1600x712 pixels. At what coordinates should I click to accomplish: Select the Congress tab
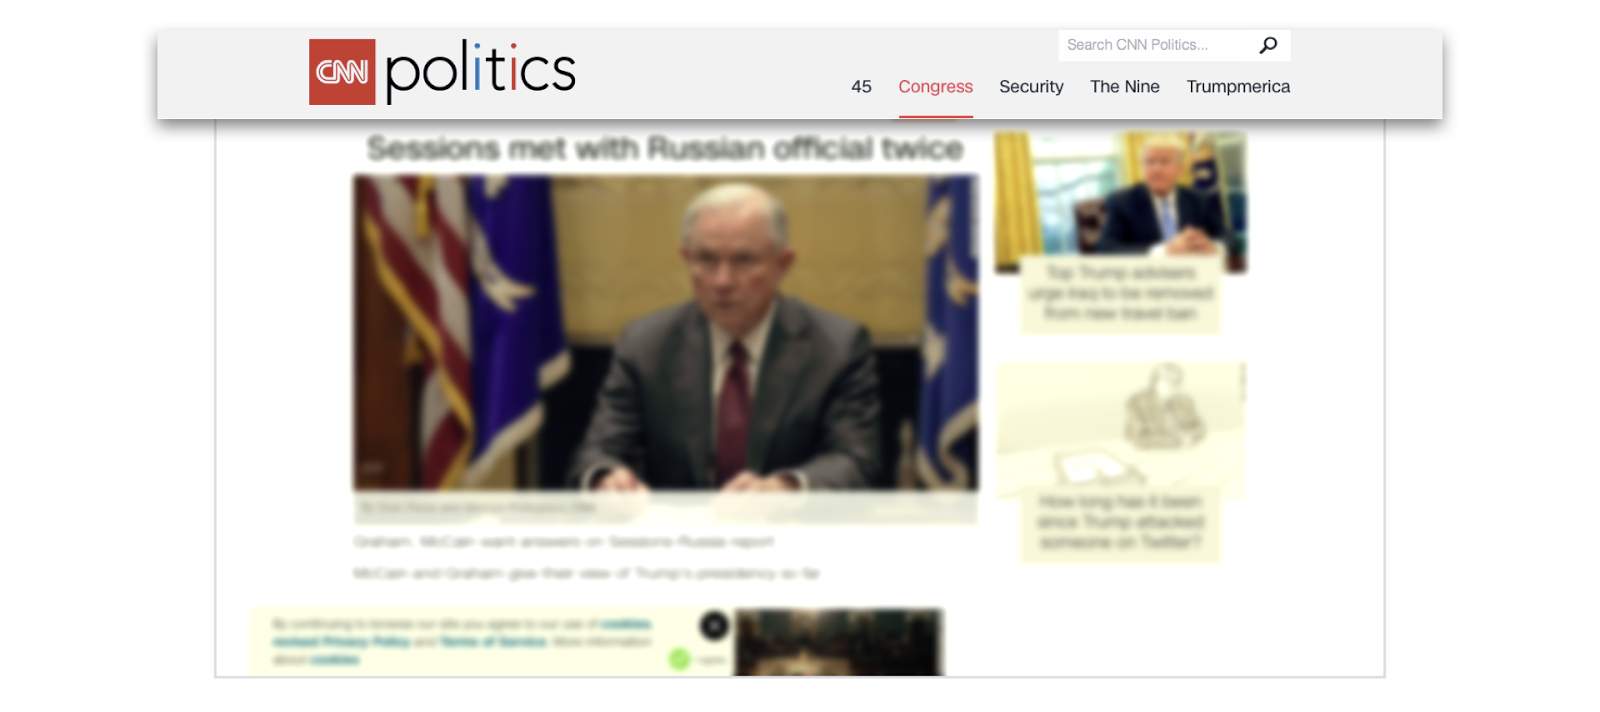[935, 87]
